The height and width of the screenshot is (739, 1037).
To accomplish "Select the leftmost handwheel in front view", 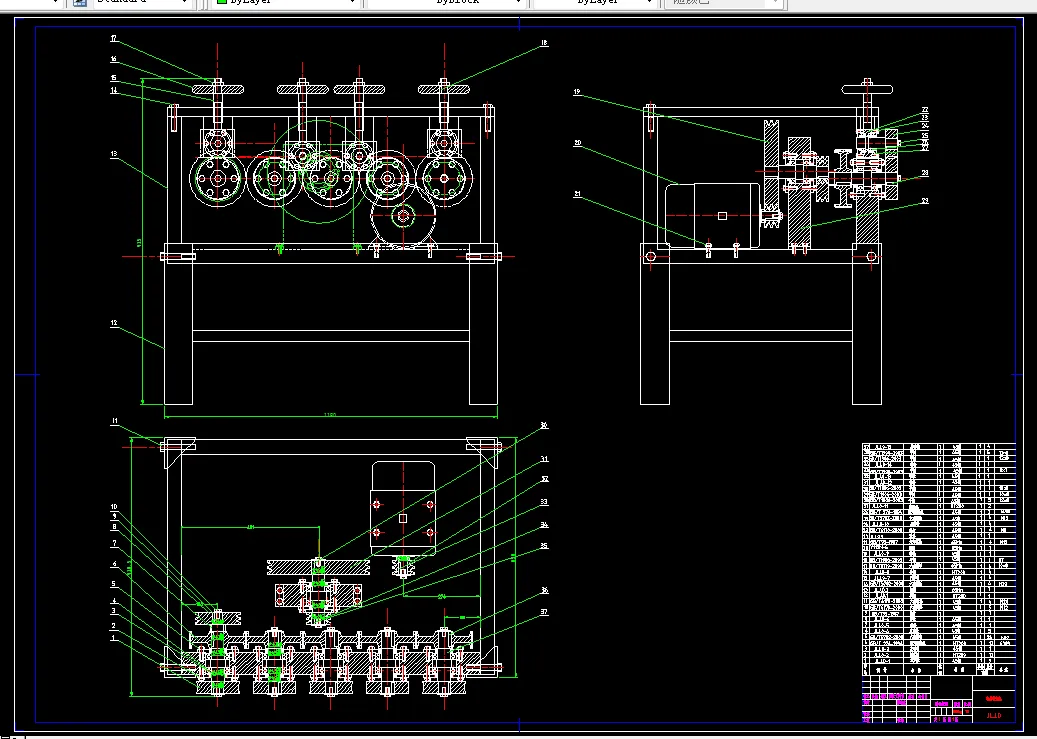I will [x=218, y=89].
